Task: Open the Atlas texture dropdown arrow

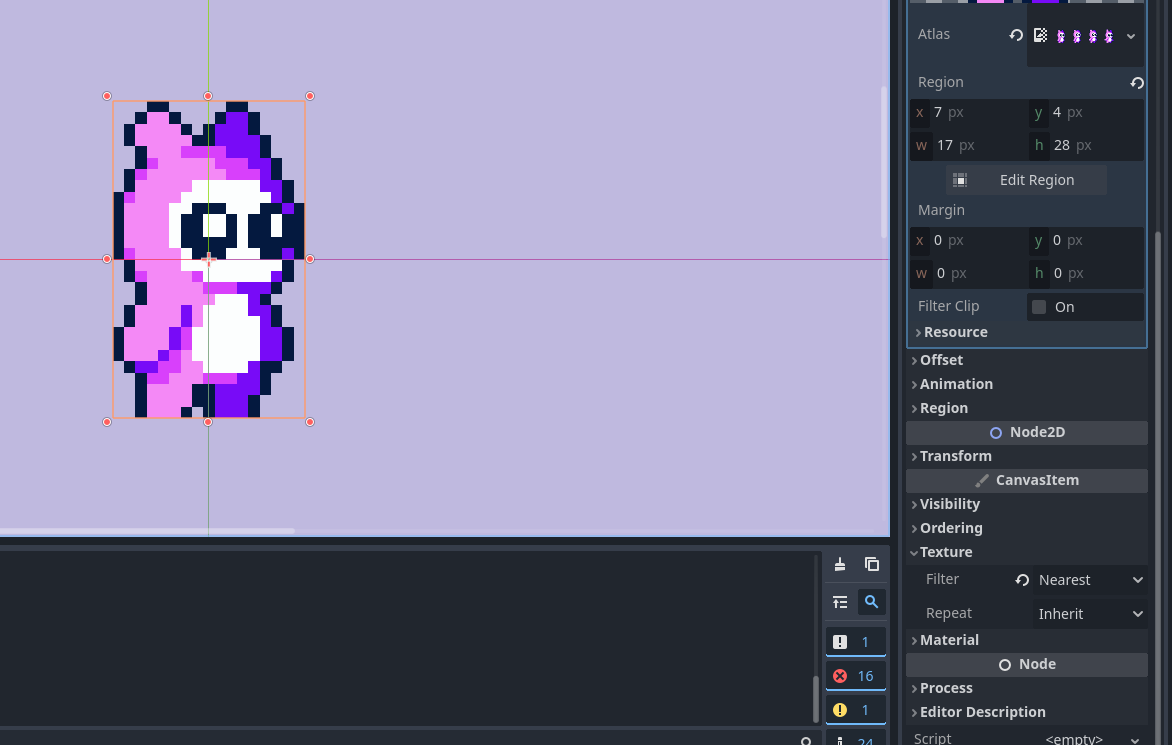Action: [1131, 36]
